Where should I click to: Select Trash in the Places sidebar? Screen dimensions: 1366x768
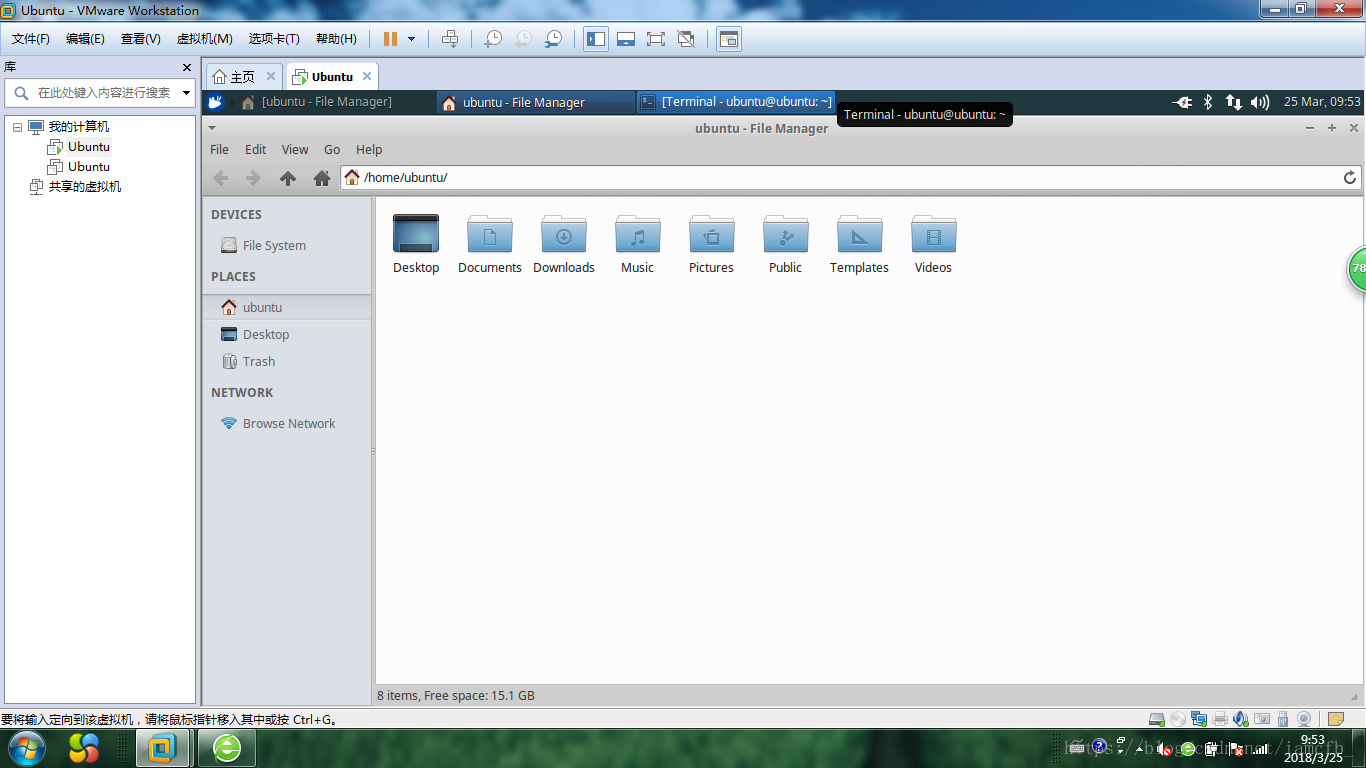pos(258,362)
